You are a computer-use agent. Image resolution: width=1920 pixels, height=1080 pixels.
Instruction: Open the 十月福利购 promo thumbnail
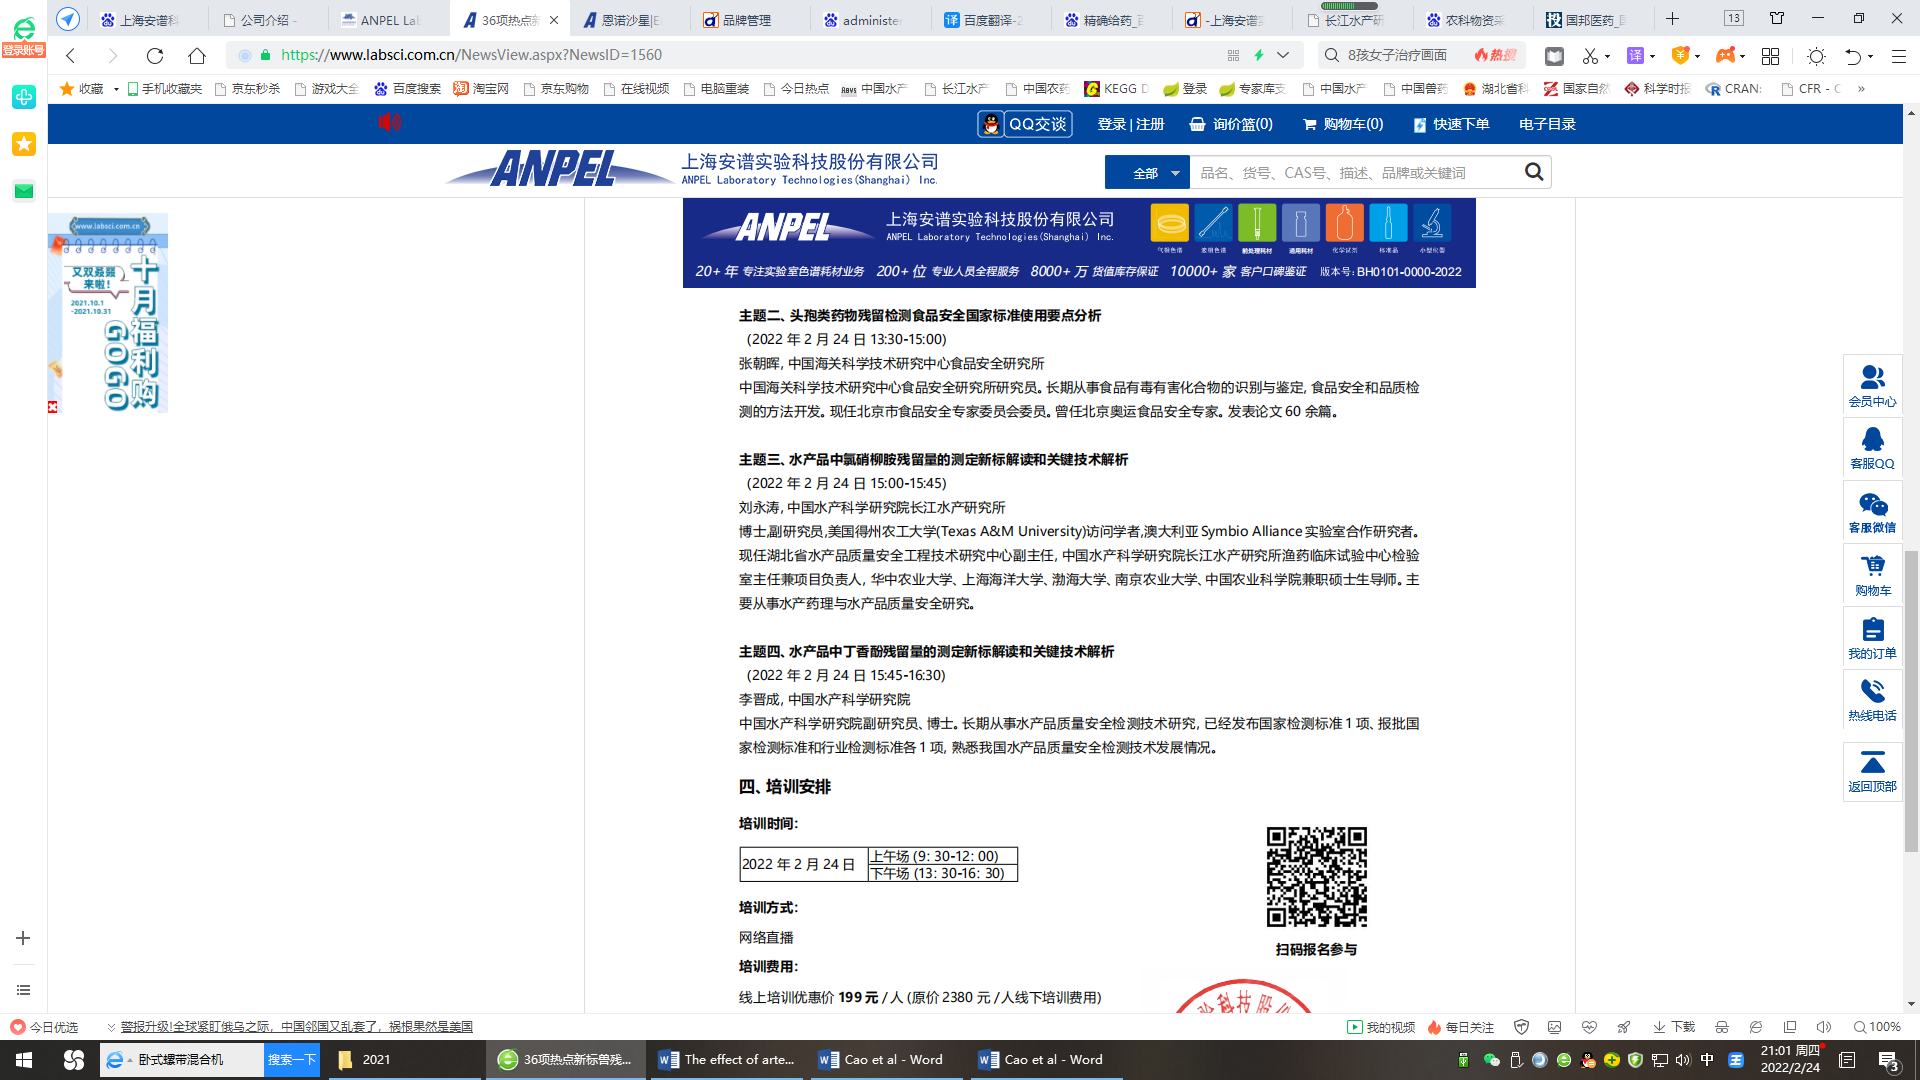tap(108, 312)
